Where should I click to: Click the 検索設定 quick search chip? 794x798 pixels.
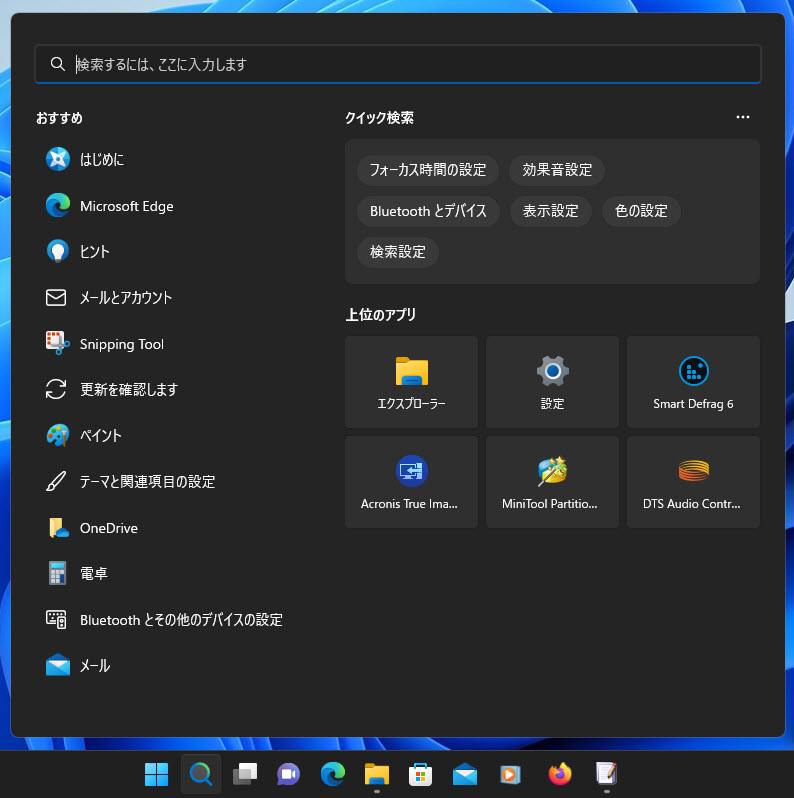(397, 252)
